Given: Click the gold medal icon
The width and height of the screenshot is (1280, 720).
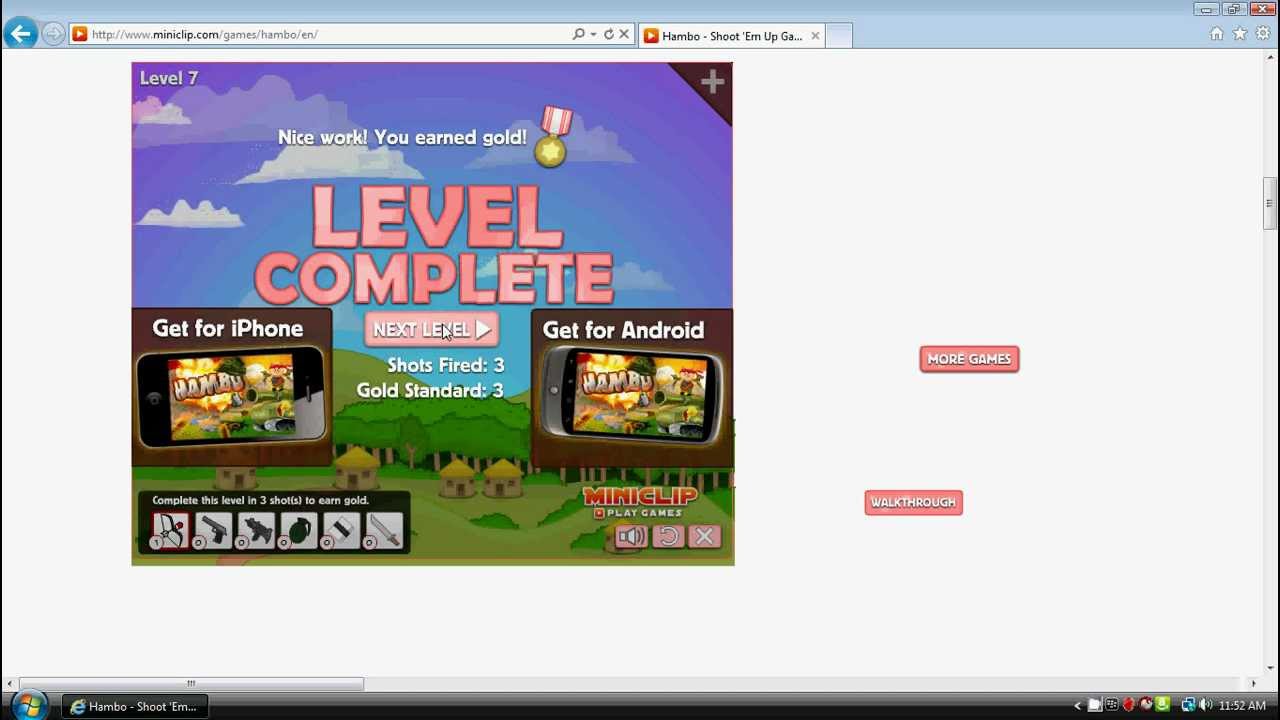Looking at the screenshot, I should [552, 137].
